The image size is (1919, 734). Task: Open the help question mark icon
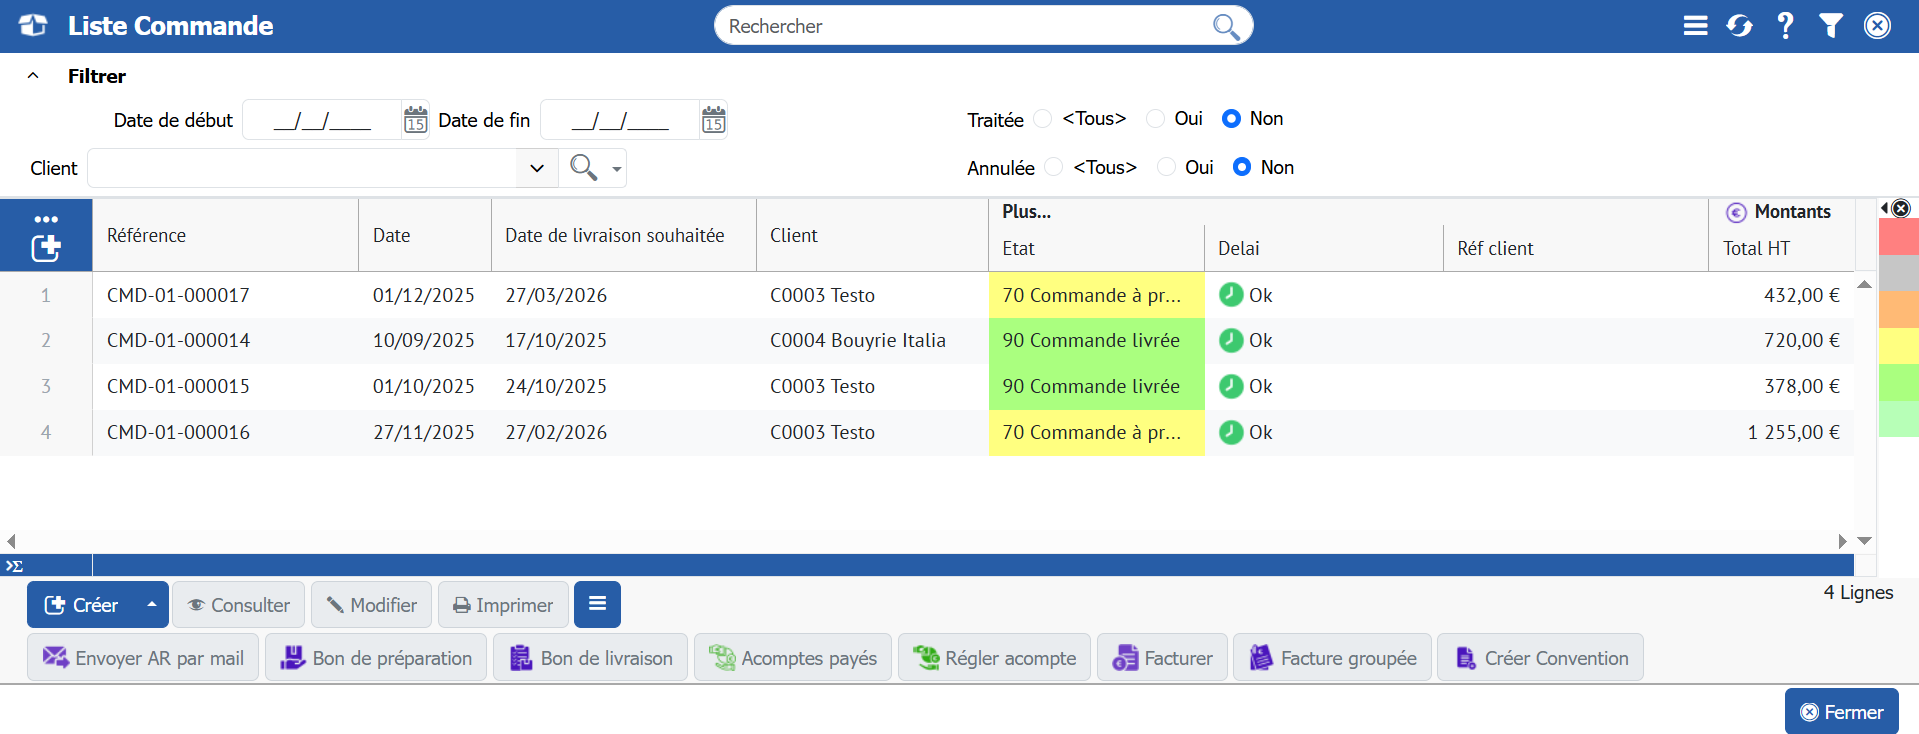[x=1785, y=26]
